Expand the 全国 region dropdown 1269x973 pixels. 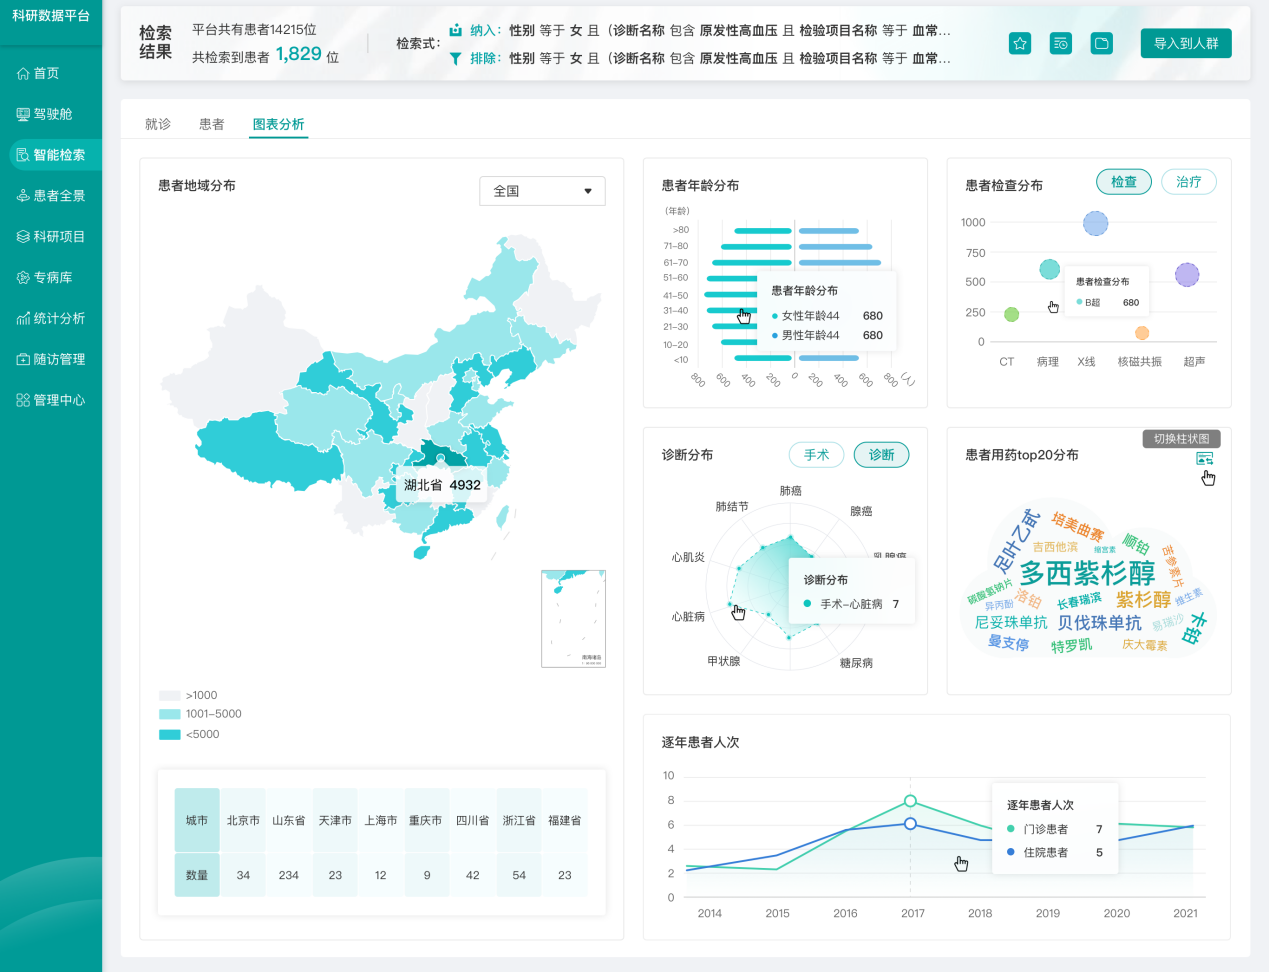[x=542, y=191]
